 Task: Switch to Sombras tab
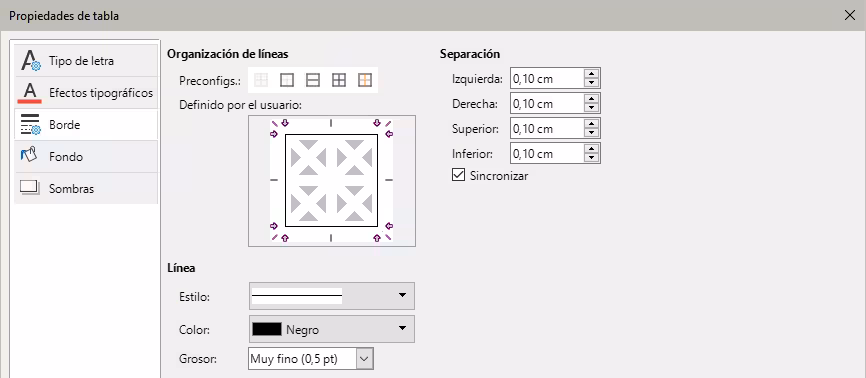click(x=86, y=188)
